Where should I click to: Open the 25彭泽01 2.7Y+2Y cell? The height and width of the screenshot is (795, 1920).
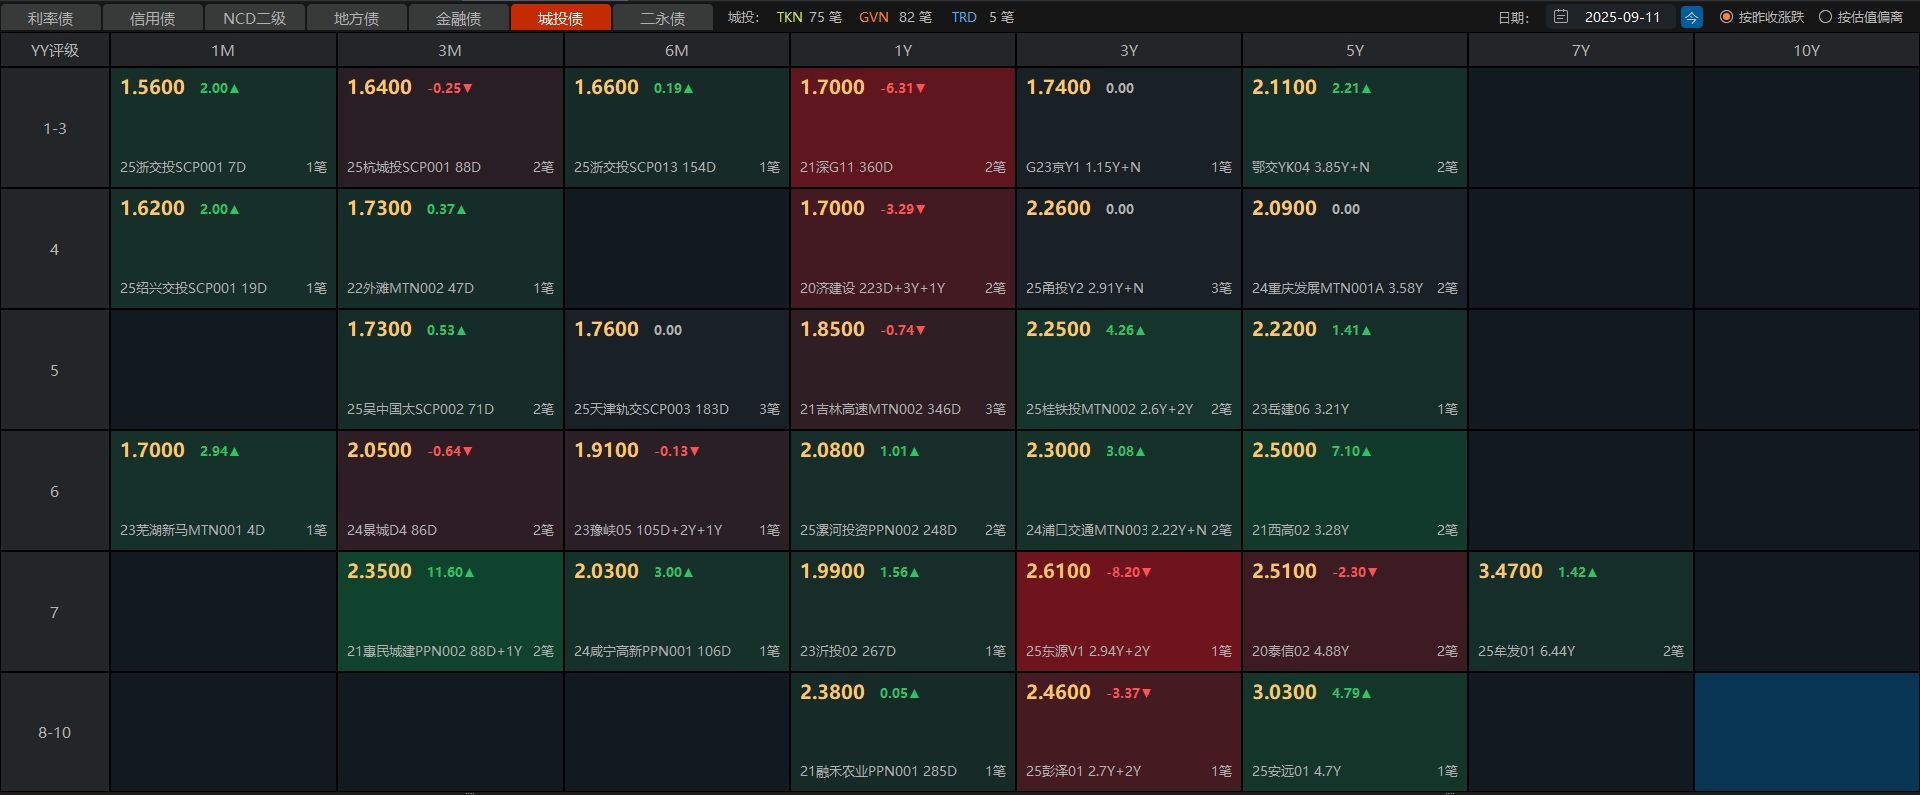point(1129,732)
